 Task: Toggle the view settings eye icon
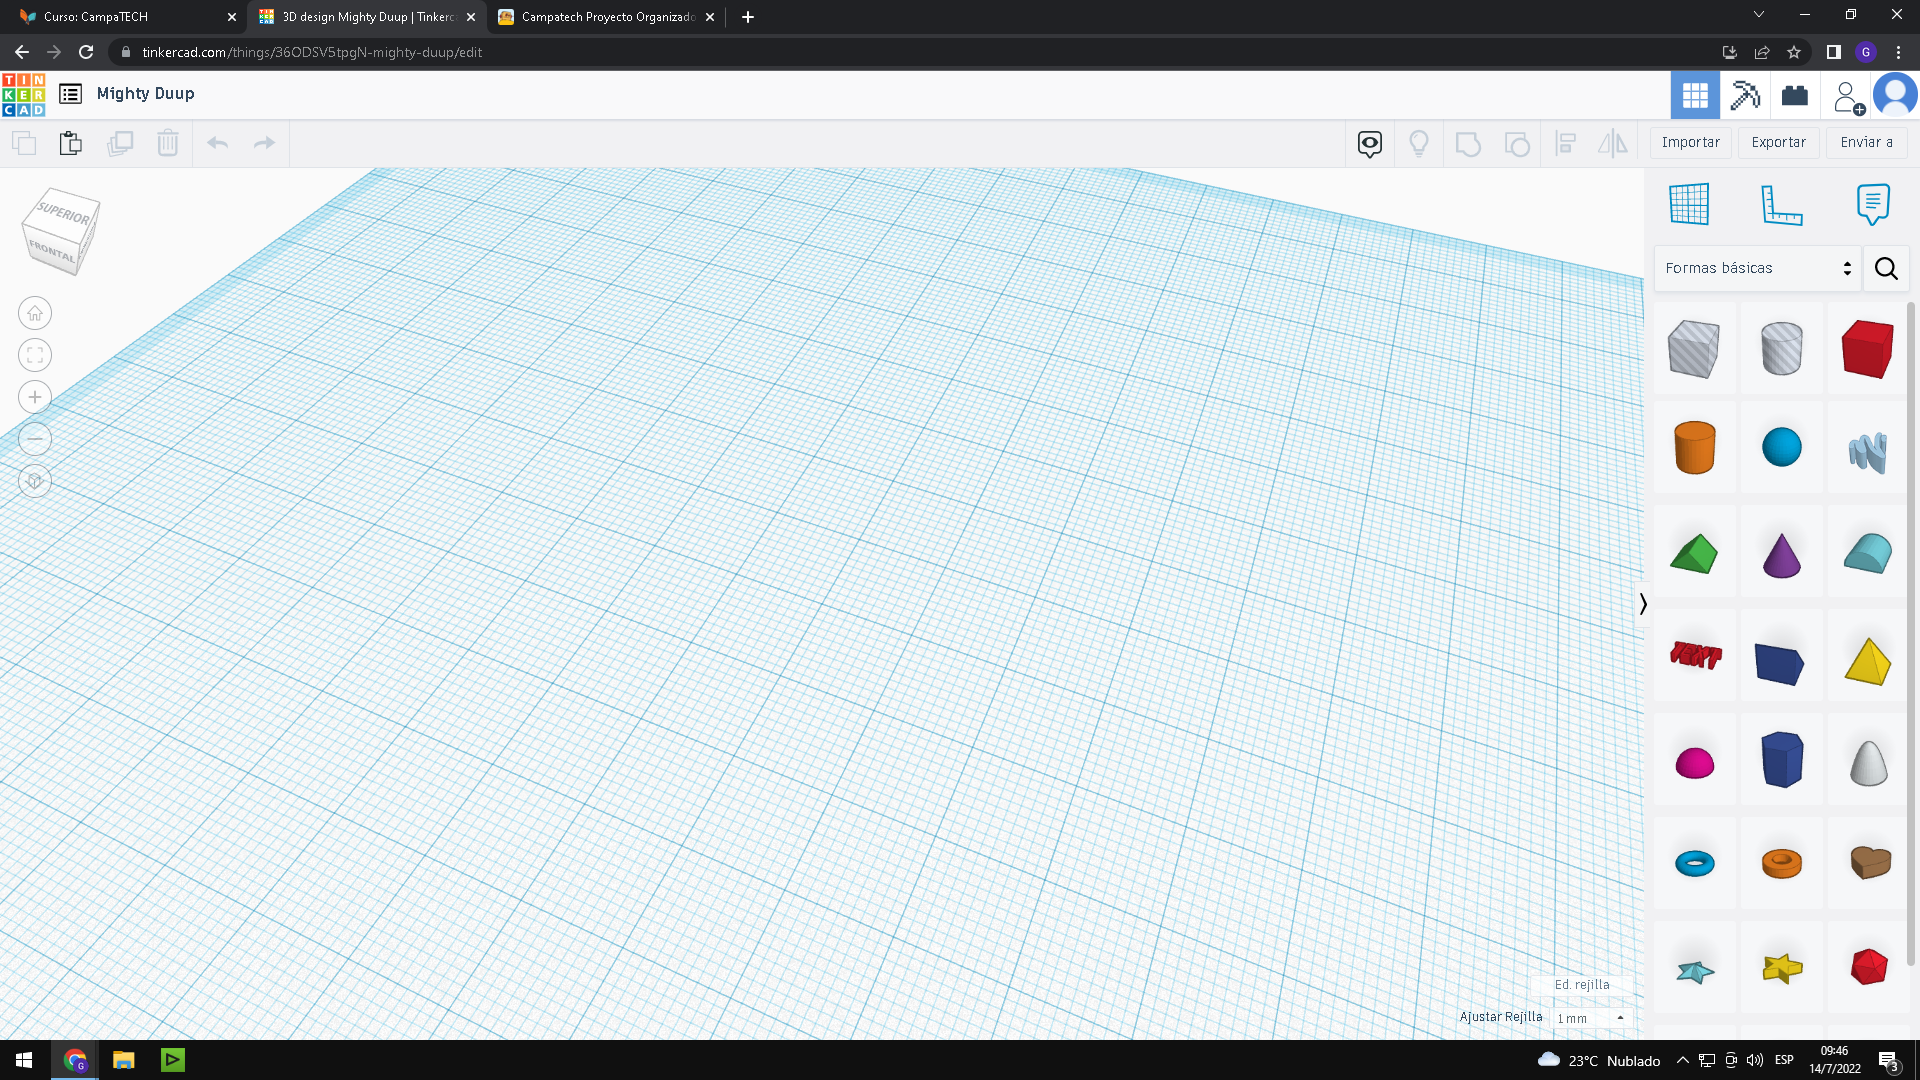tap(1369, 143)
